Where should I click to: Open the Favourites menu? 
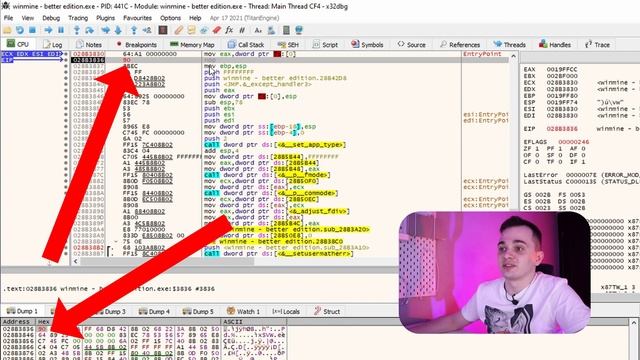[137, 18]
